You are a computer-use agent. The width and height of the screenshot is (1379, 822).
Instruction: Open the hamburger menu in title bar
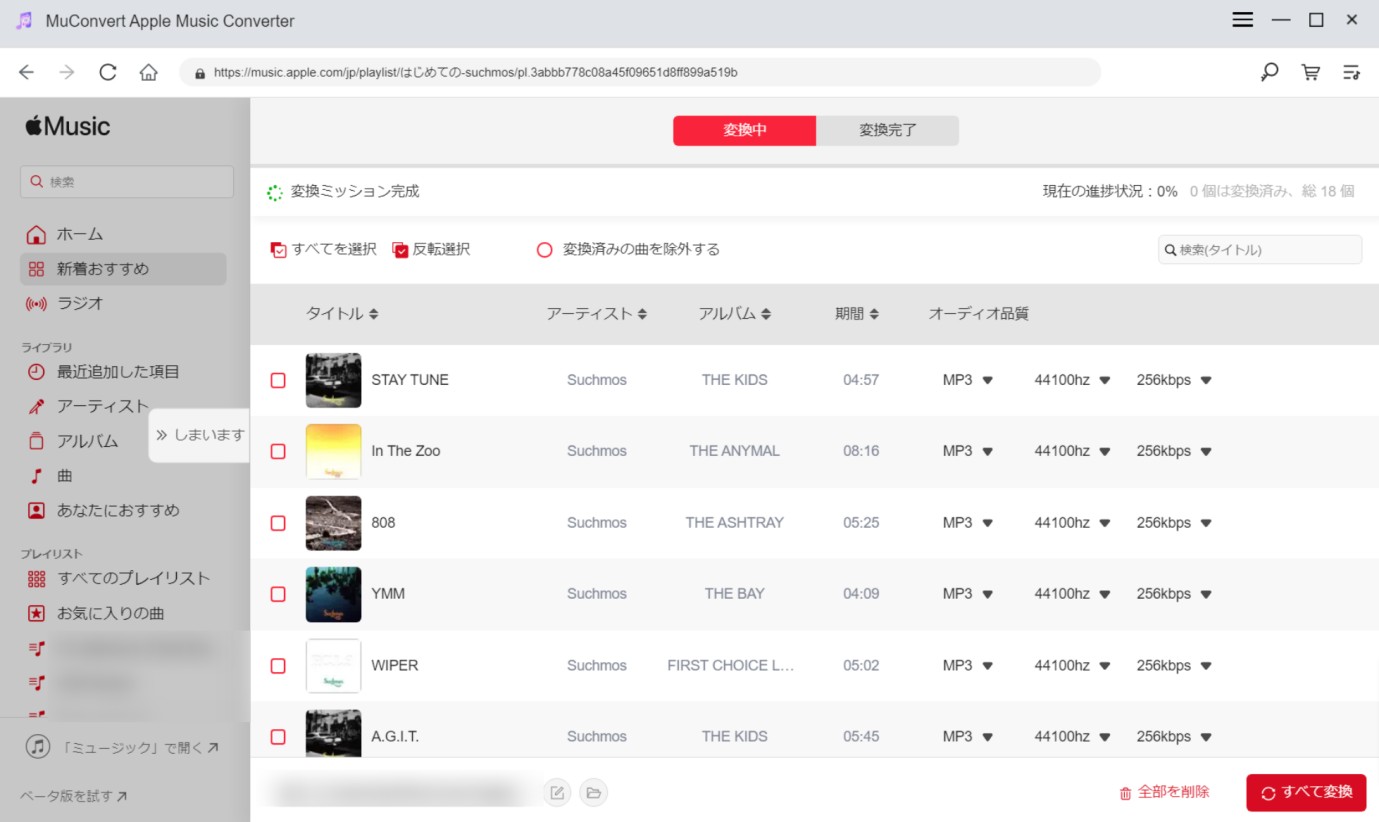click(x=1243, y=20)
